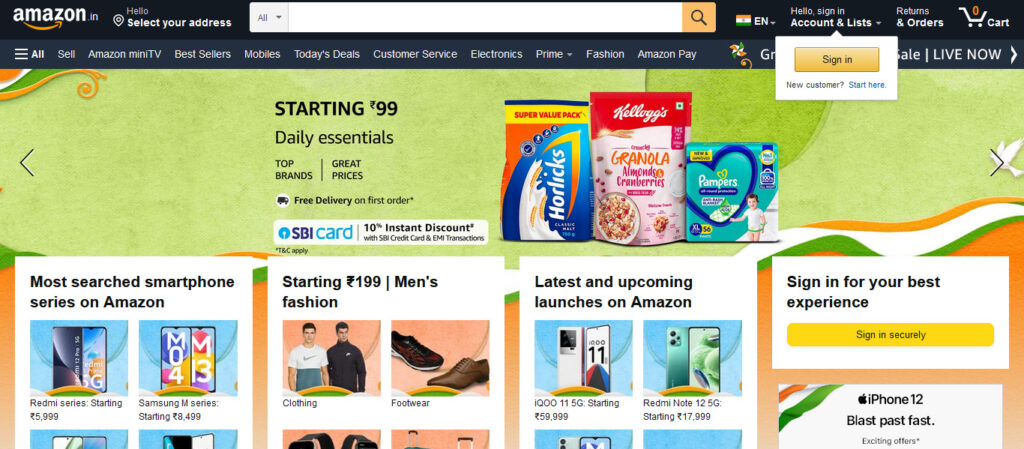Image resolution: width=1024 pixels, height=449 pixels.
Task: Go to Today's Deals
Action: (327, 54)
